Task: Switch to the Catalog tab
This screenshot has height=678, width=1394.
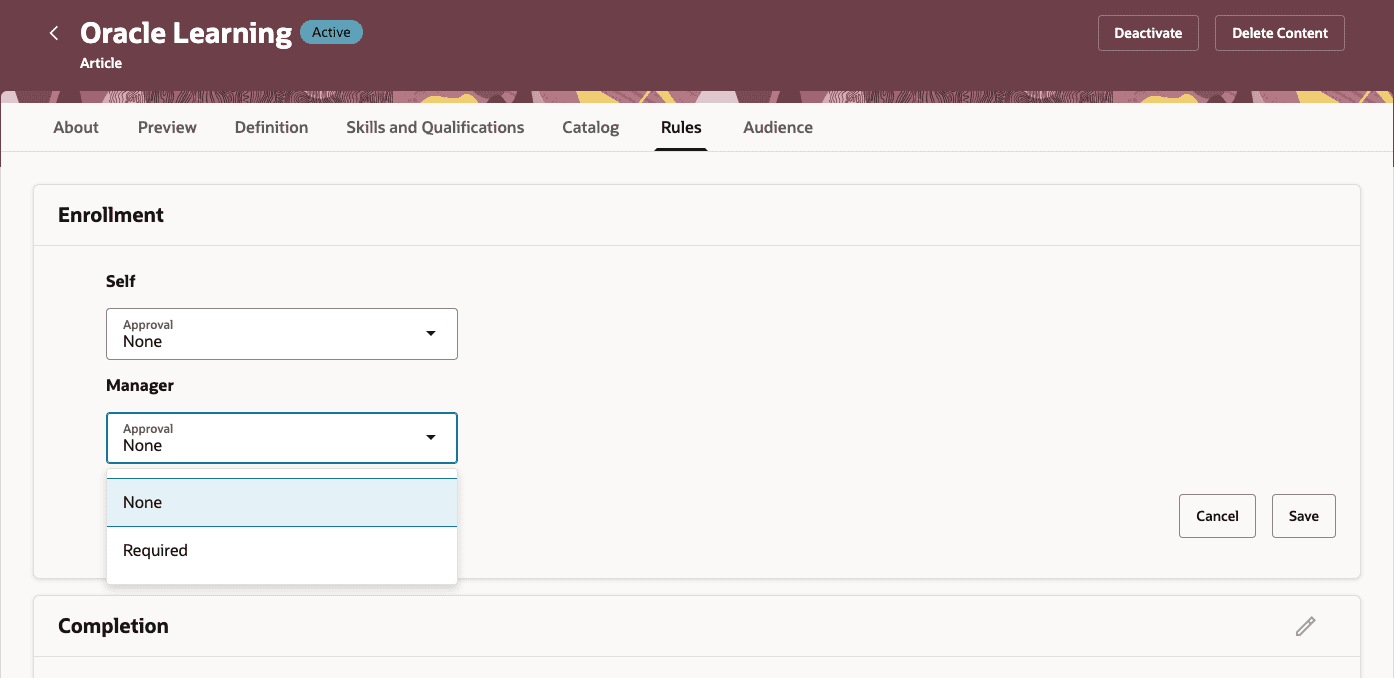Action: tap(591, 127)
